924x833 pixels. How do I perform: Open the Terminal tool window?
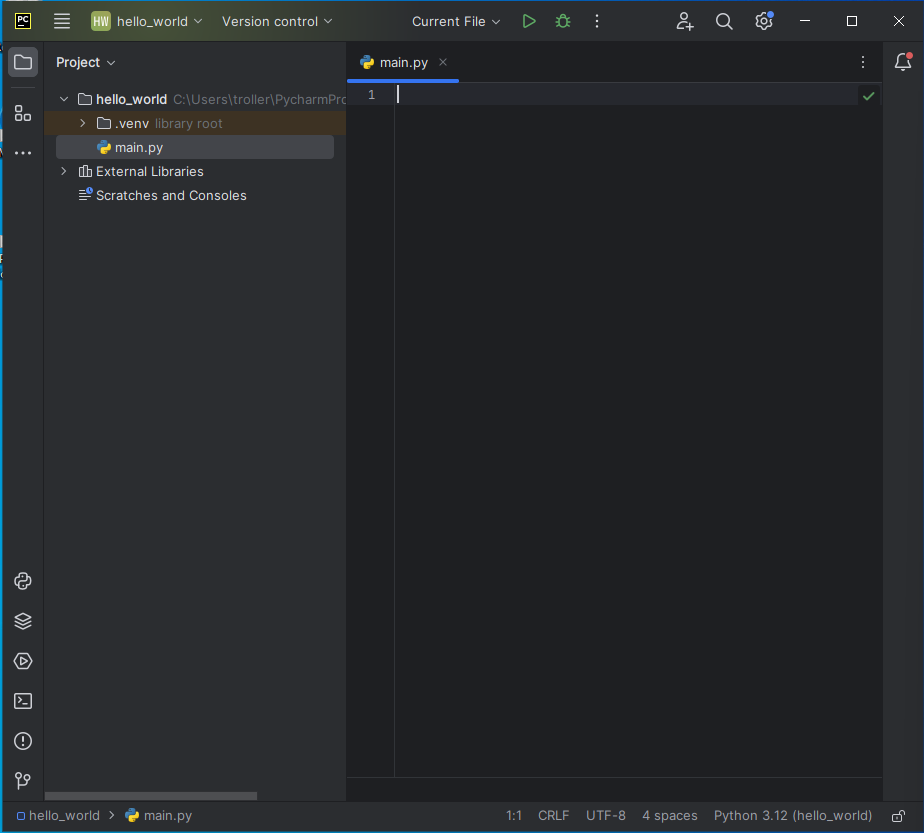click(23, 701)
